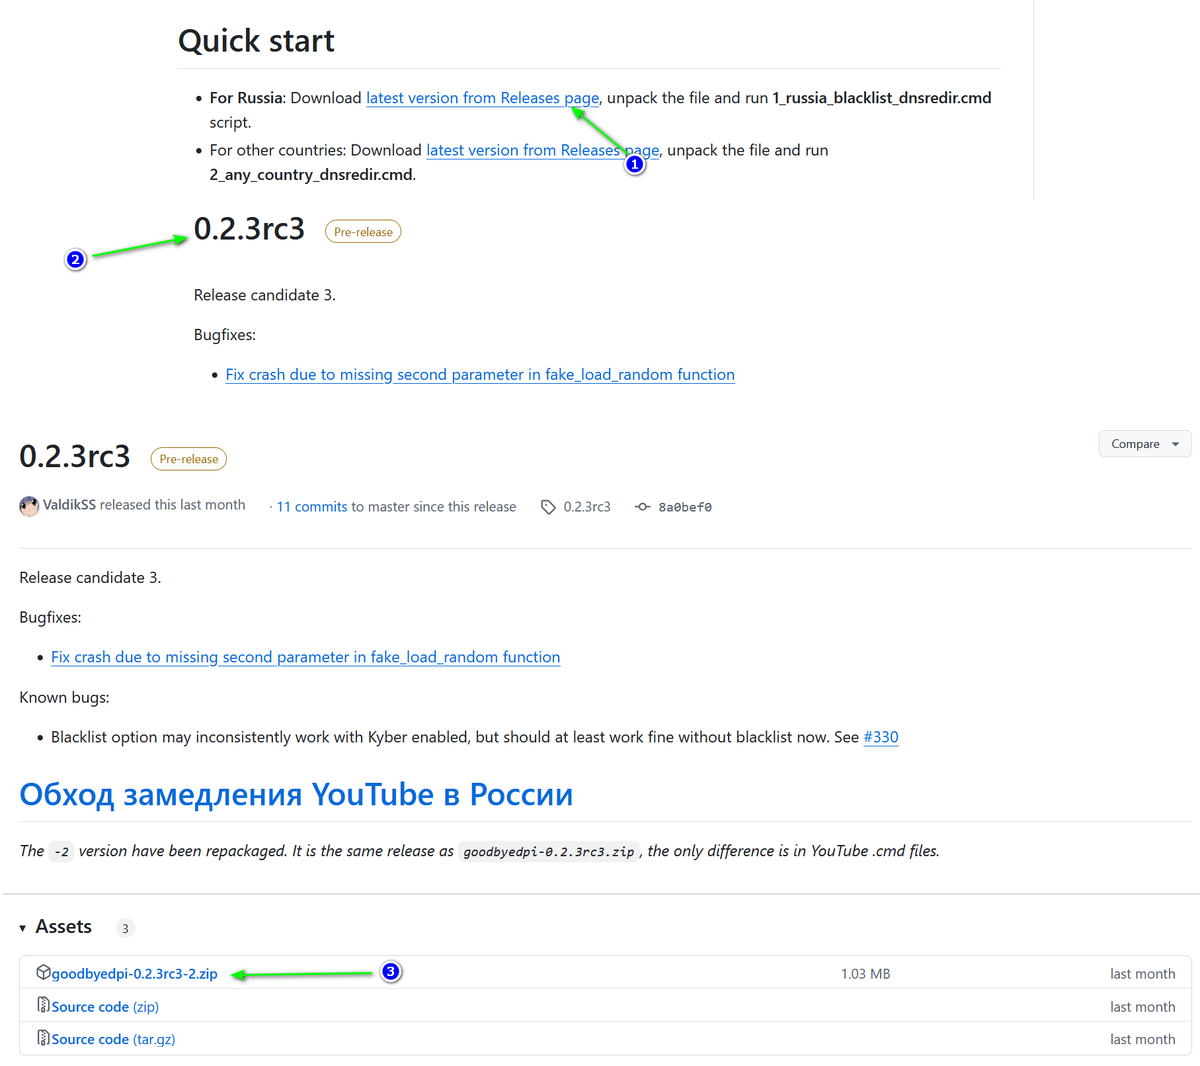The height and width of the screenshot is (1066, 1200).
Task: Open latest version link for Russia
Action: (482, 98)
